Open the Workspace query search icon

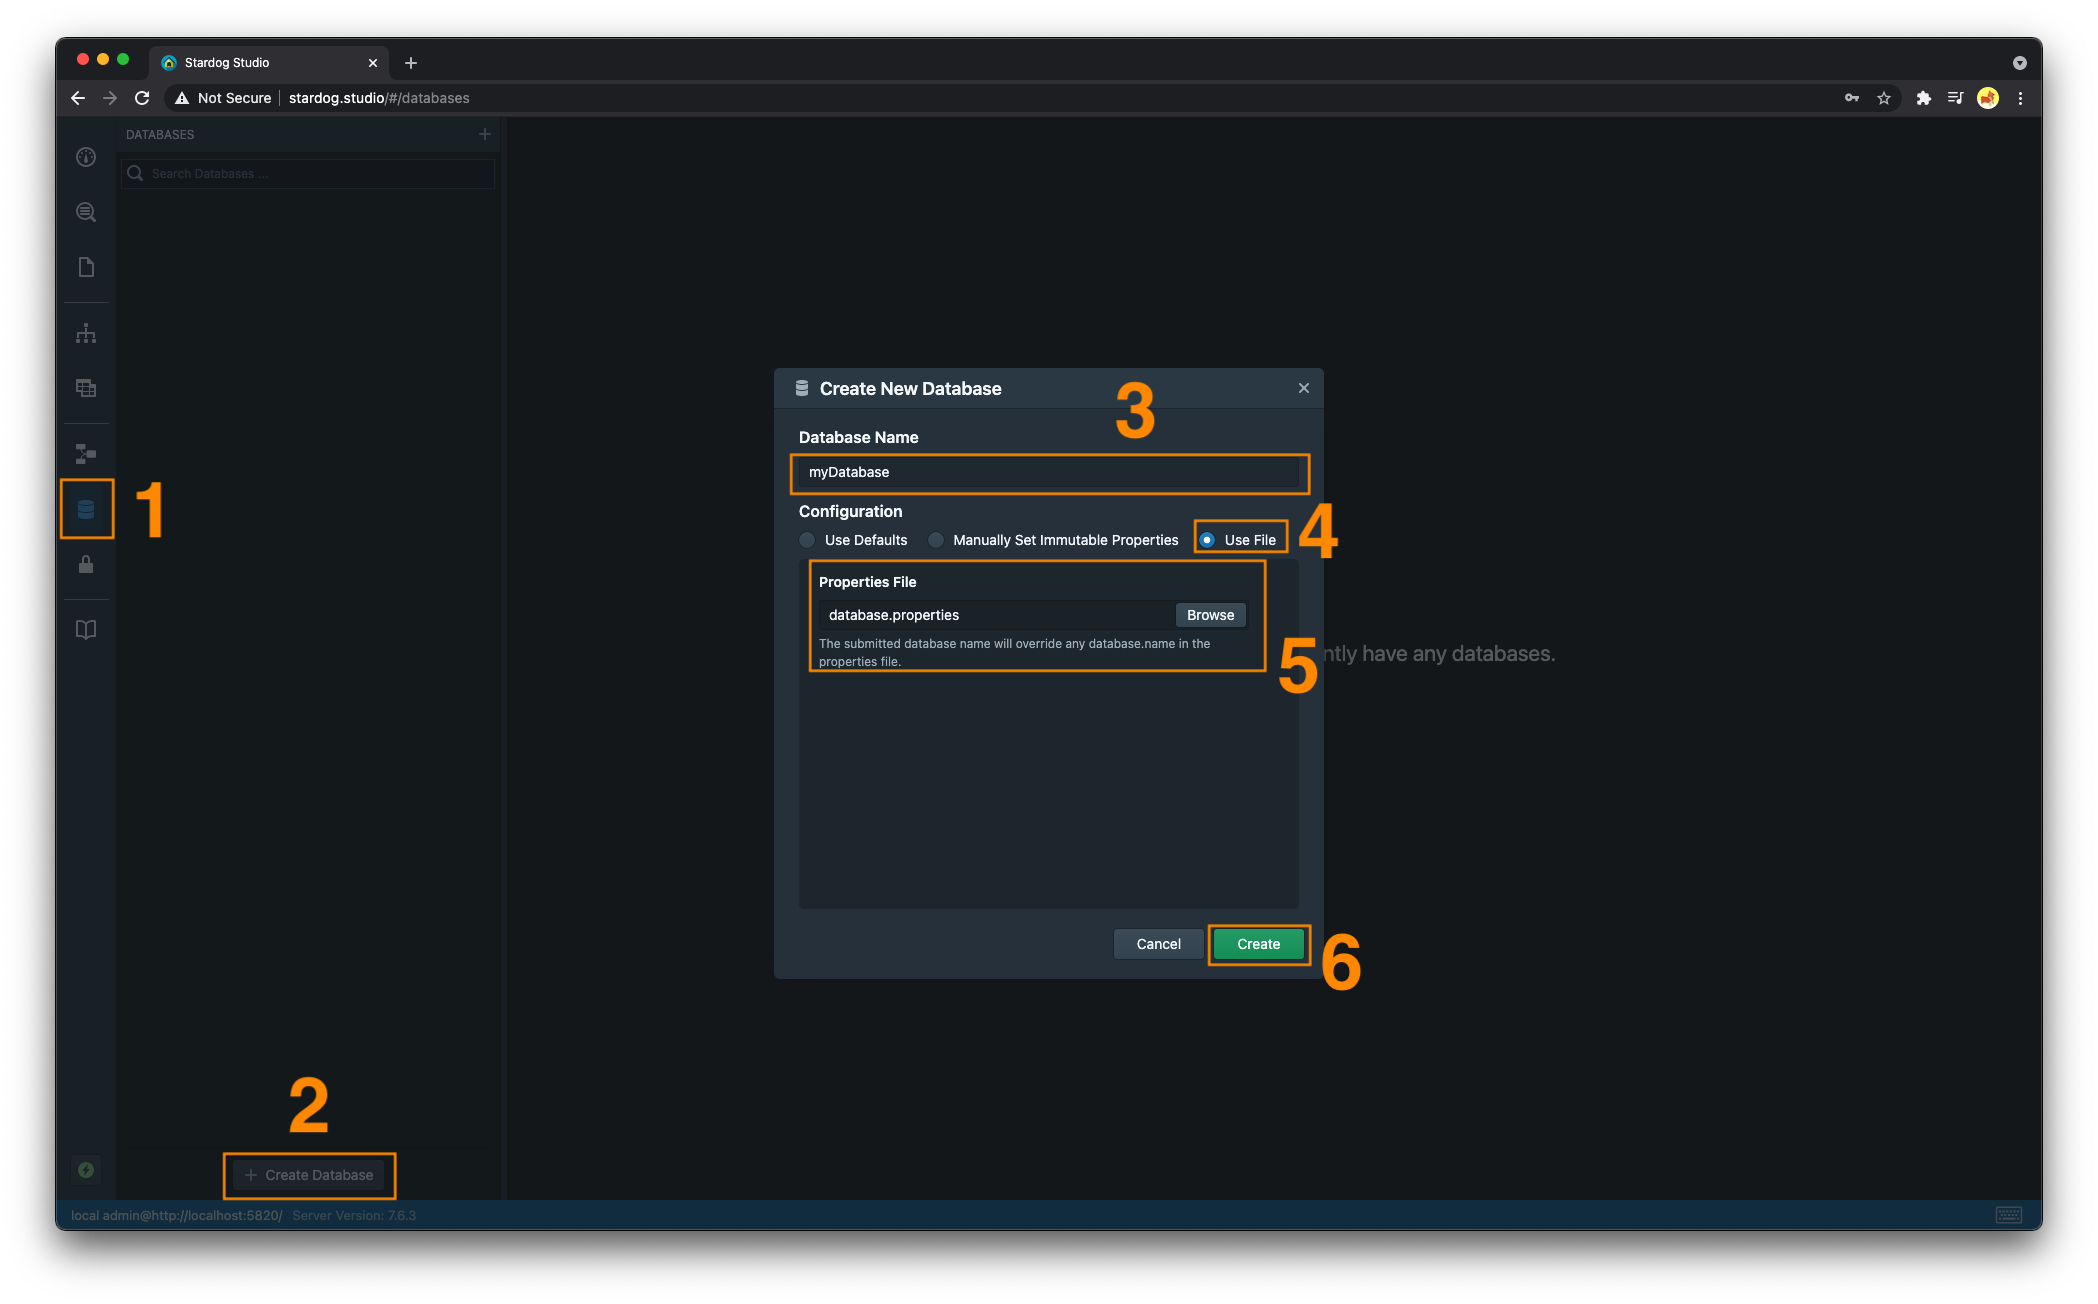(x=86, y=212)
